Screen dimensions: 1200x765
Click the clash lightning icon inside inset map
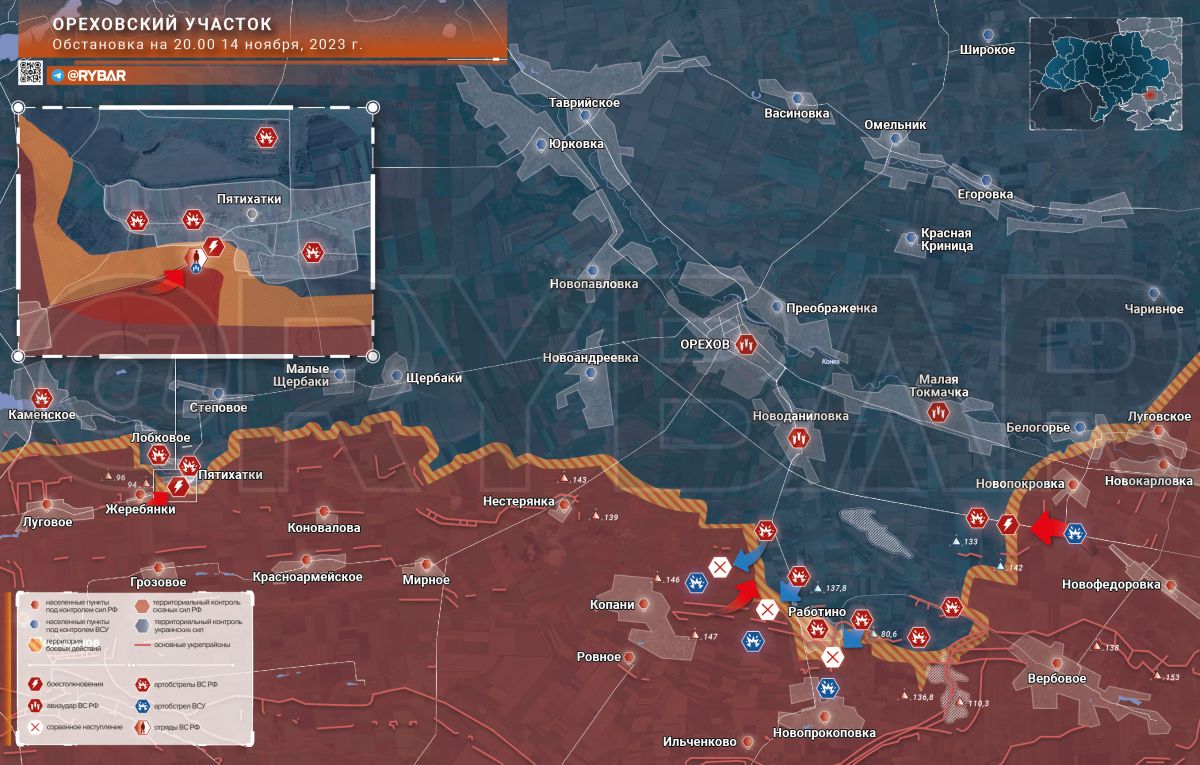click(x=212, y=247)
